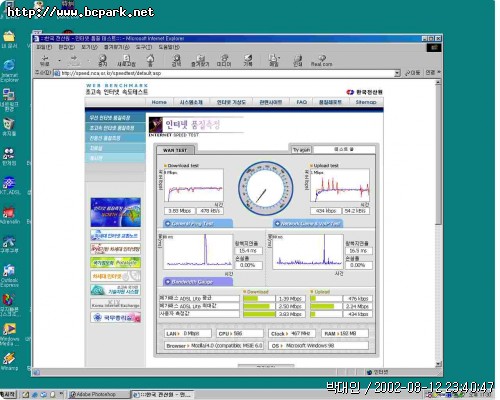Open the Search toolbar icon
This screenshot has width=500, height=400.
[176, 60]
